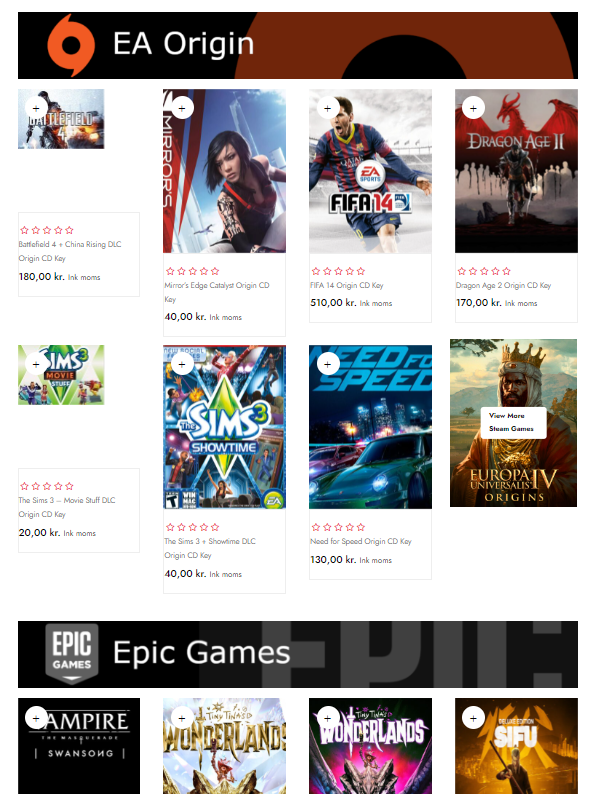Screen dimensions: 590x794
Task: Click the plus icon on Battlefield 4 cover
Action: point(36,108)
